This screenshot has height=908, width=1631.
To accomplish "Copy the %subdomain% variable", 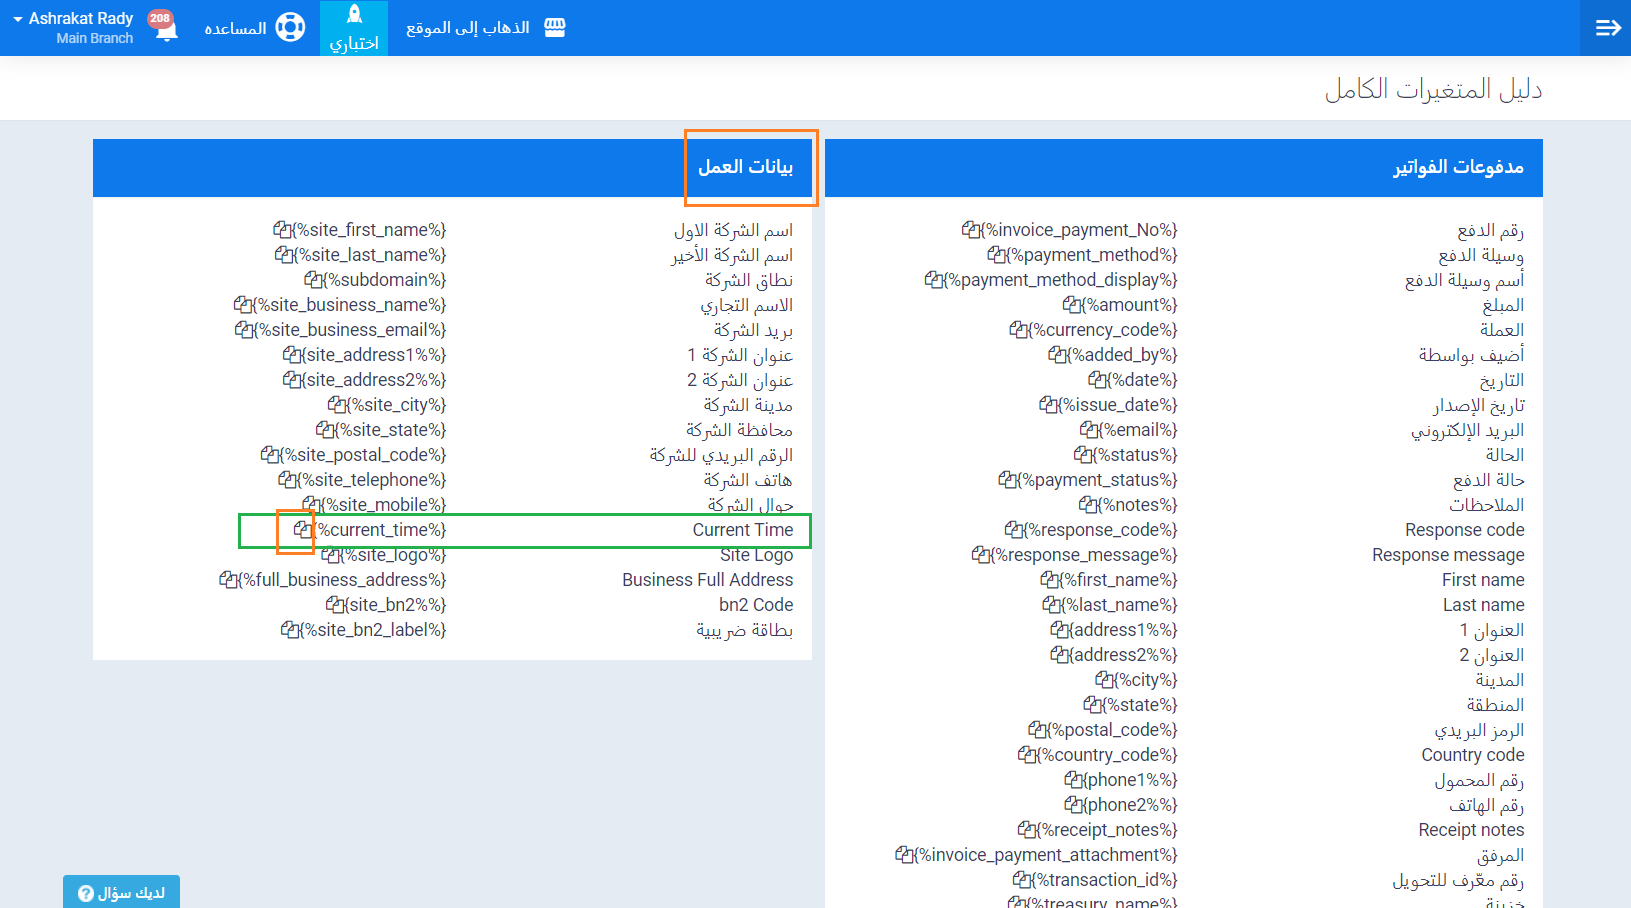I will pyautogui.click(x=313, y=280).
